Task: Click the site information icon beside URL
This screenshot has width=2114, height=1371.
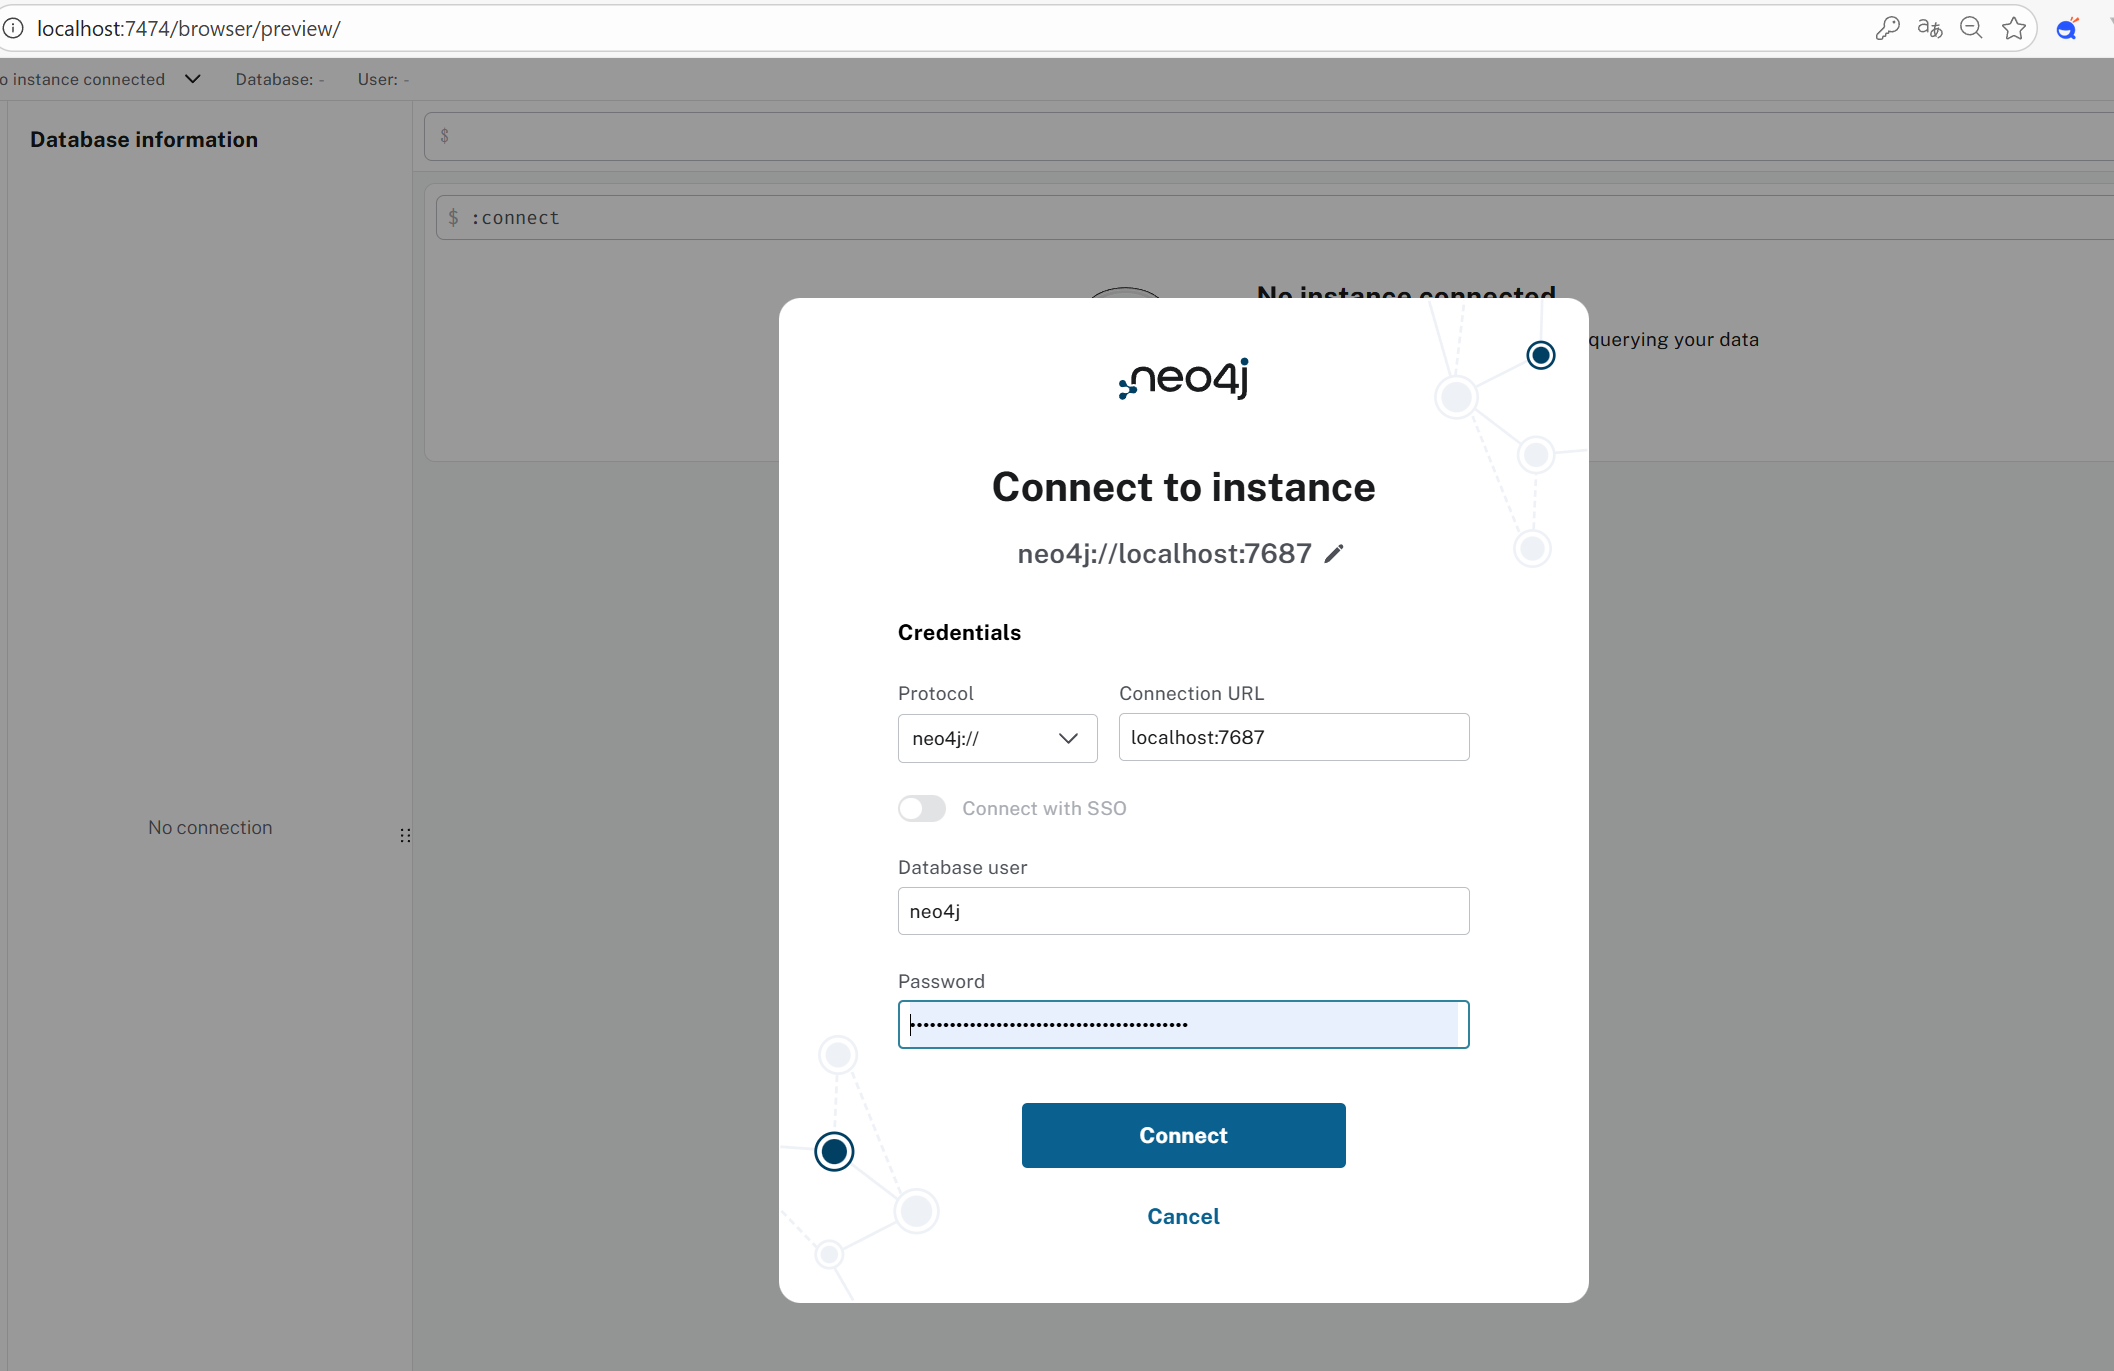Action: click(13, 28)
